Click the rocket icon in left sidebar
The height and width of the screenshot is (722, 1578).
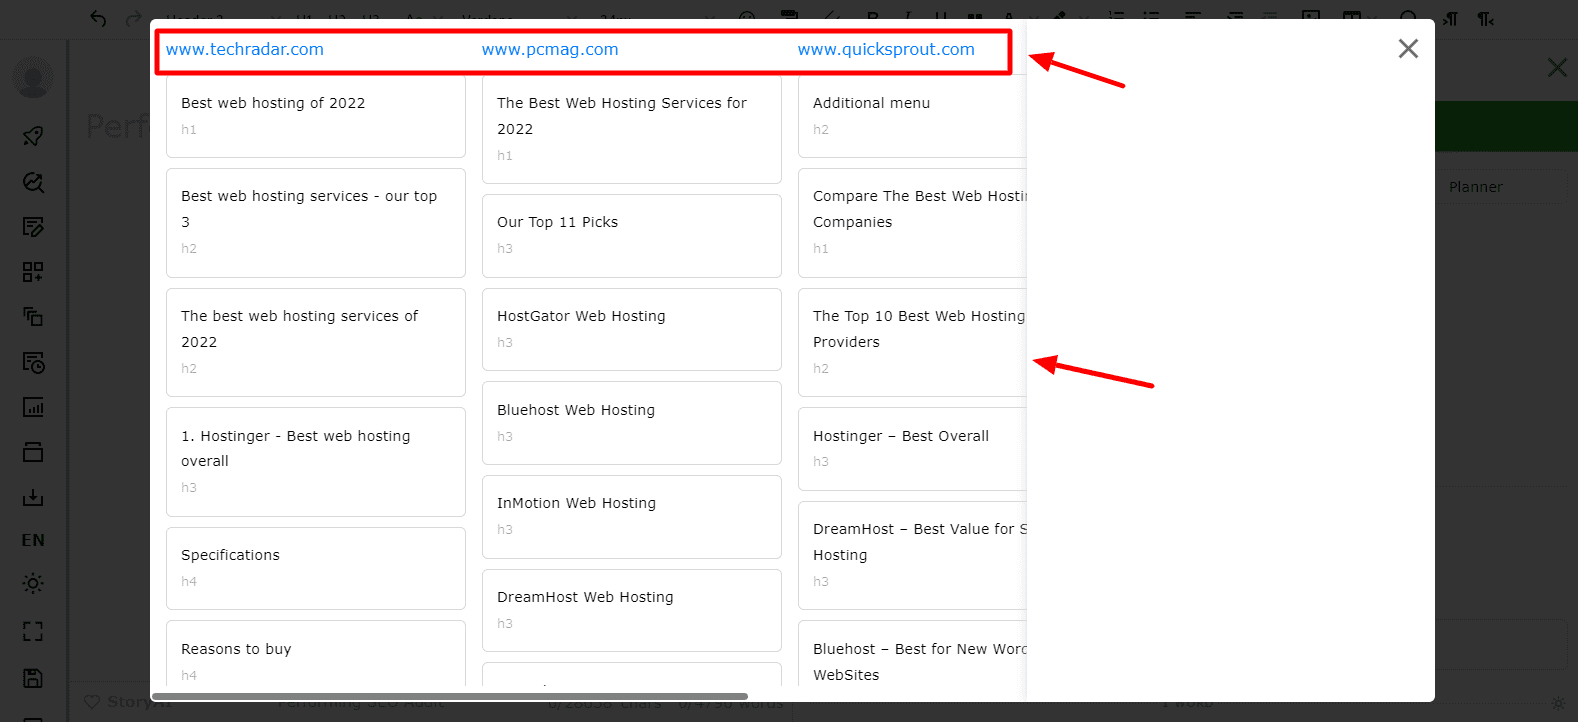[33, 136]
